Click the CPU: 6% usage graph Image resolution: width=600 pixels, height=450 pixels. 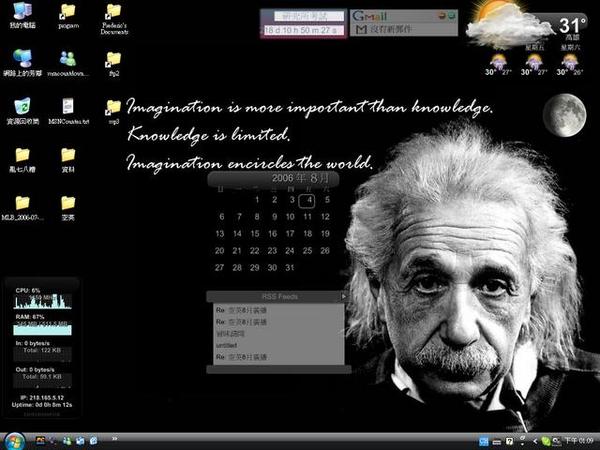click(42, 301)
